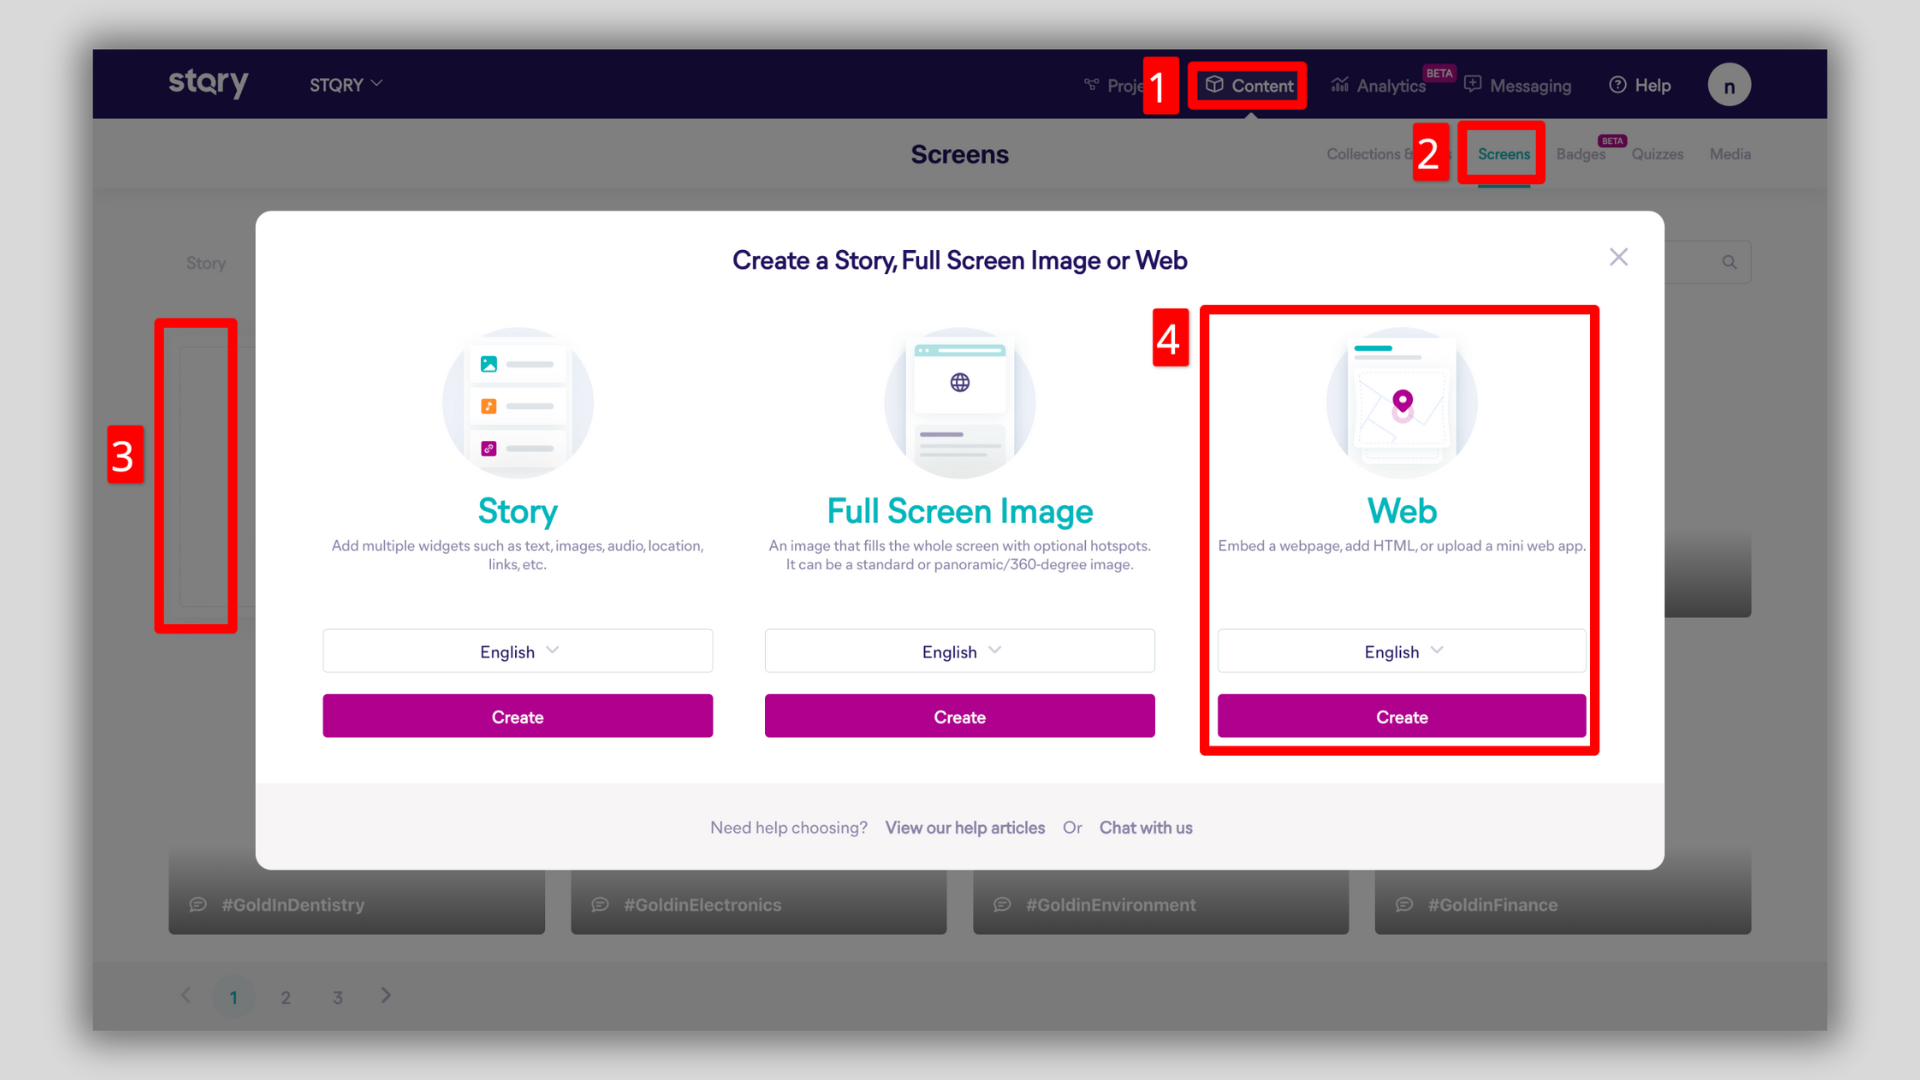Open the Content menu

pos(1249,85)
